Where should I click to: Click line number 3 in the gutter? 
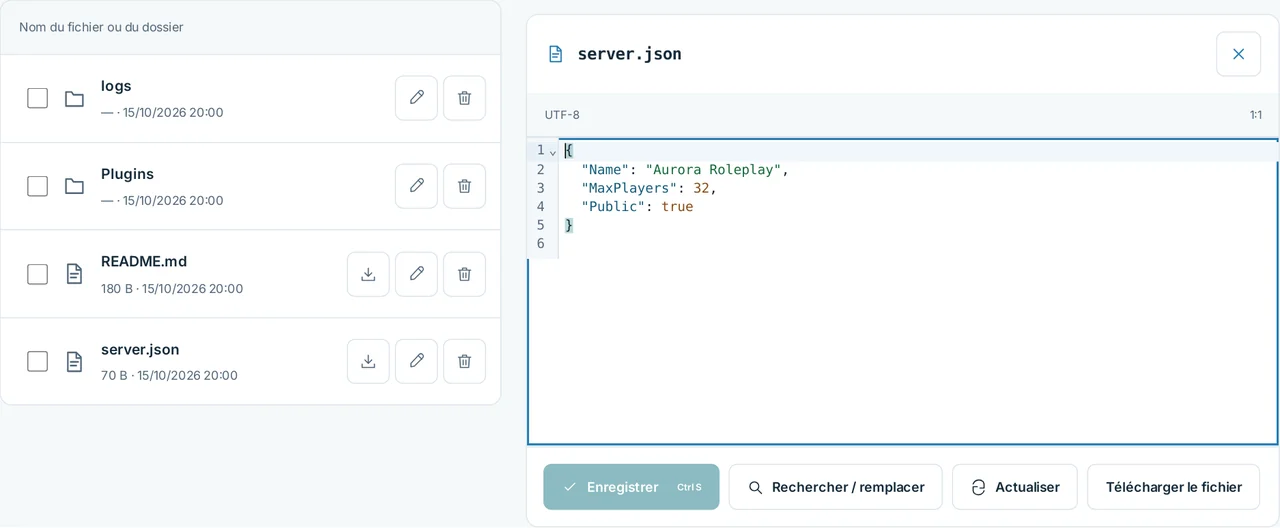click(x=540, y=188)
